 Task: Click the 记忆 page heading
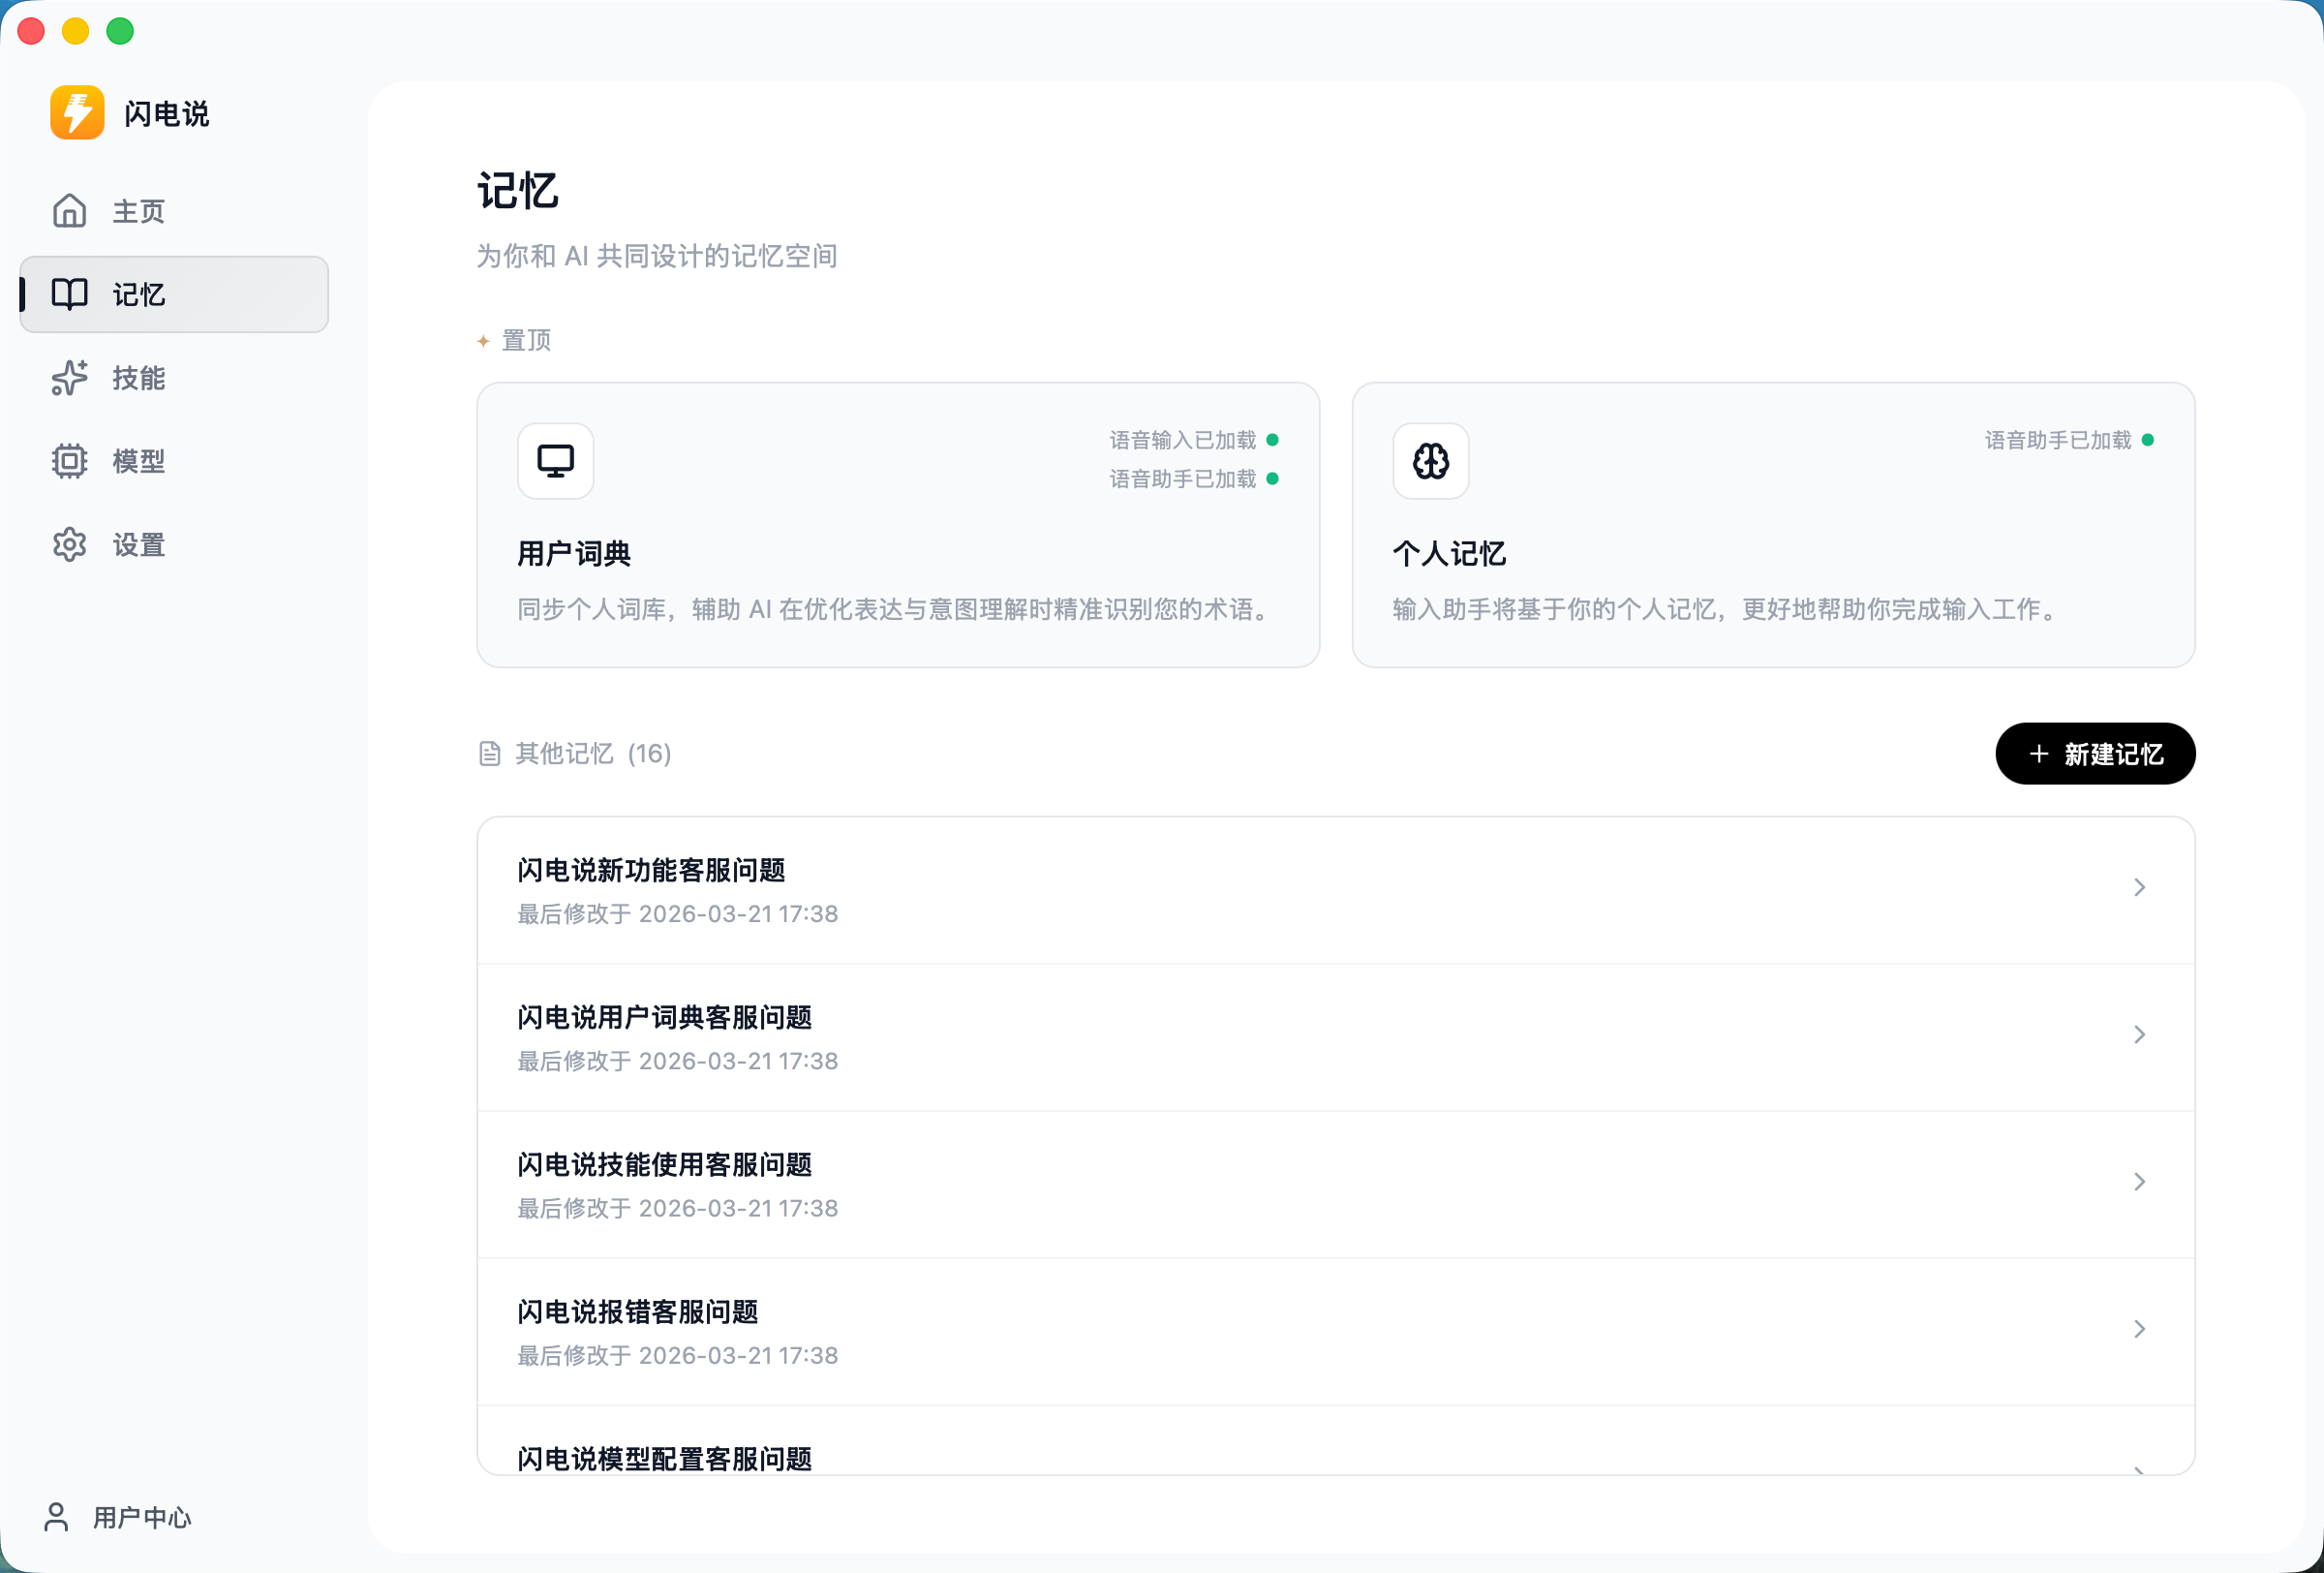point(517,191)
